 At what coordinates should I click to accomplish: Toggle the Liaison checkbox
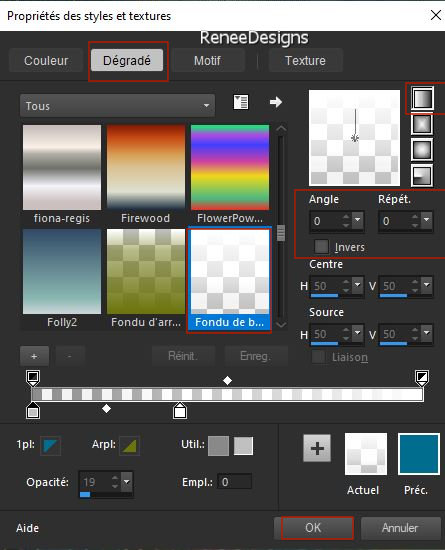click(x=318, y=357)
